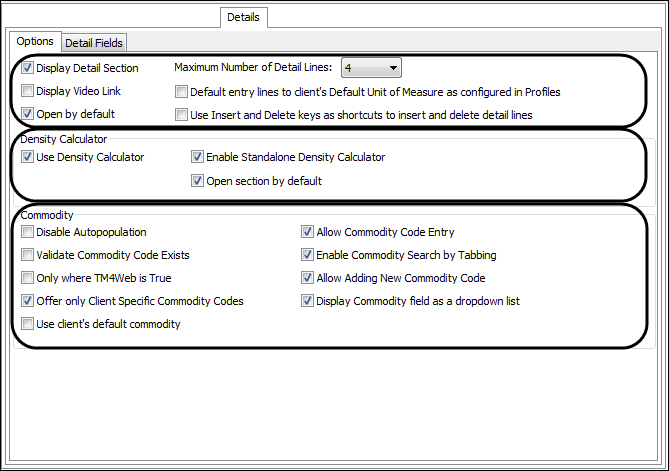Uncheck Enable Standalone Density Calculator

(x=197, y=157)
